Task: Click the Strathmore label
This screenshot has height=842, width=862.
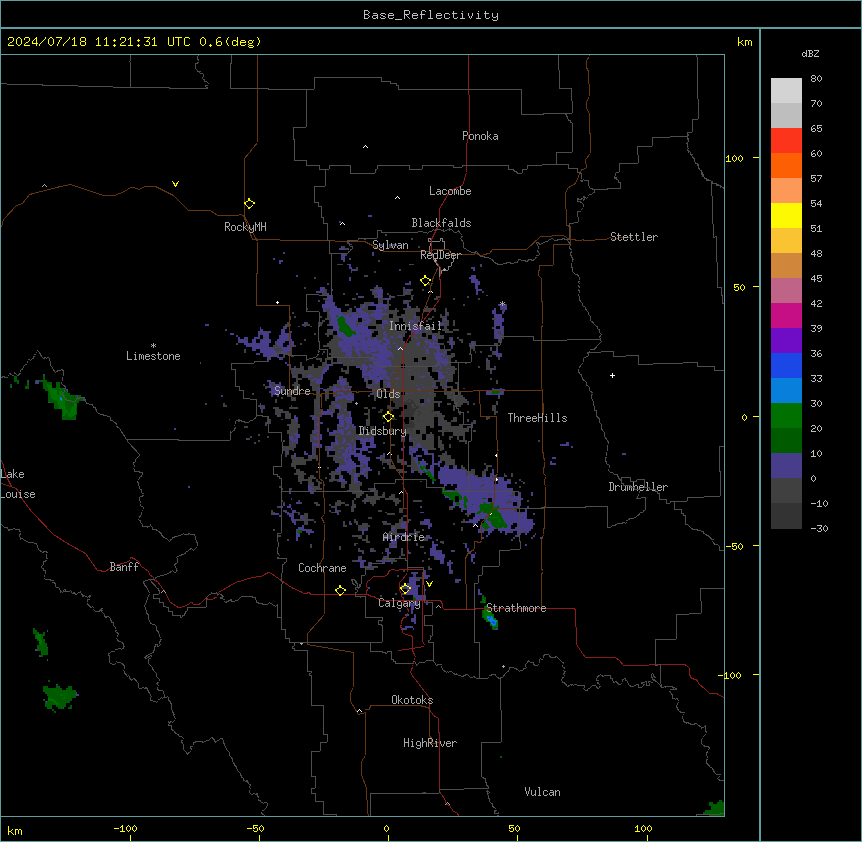Action: point(516,608)
